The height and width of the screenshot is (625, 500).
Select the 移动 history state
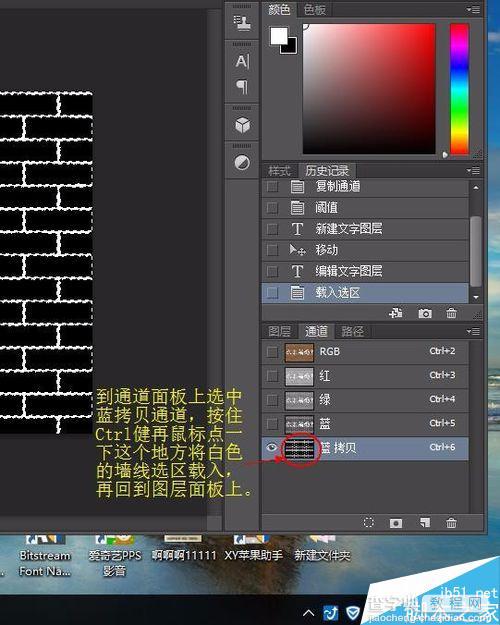point(365,250)
